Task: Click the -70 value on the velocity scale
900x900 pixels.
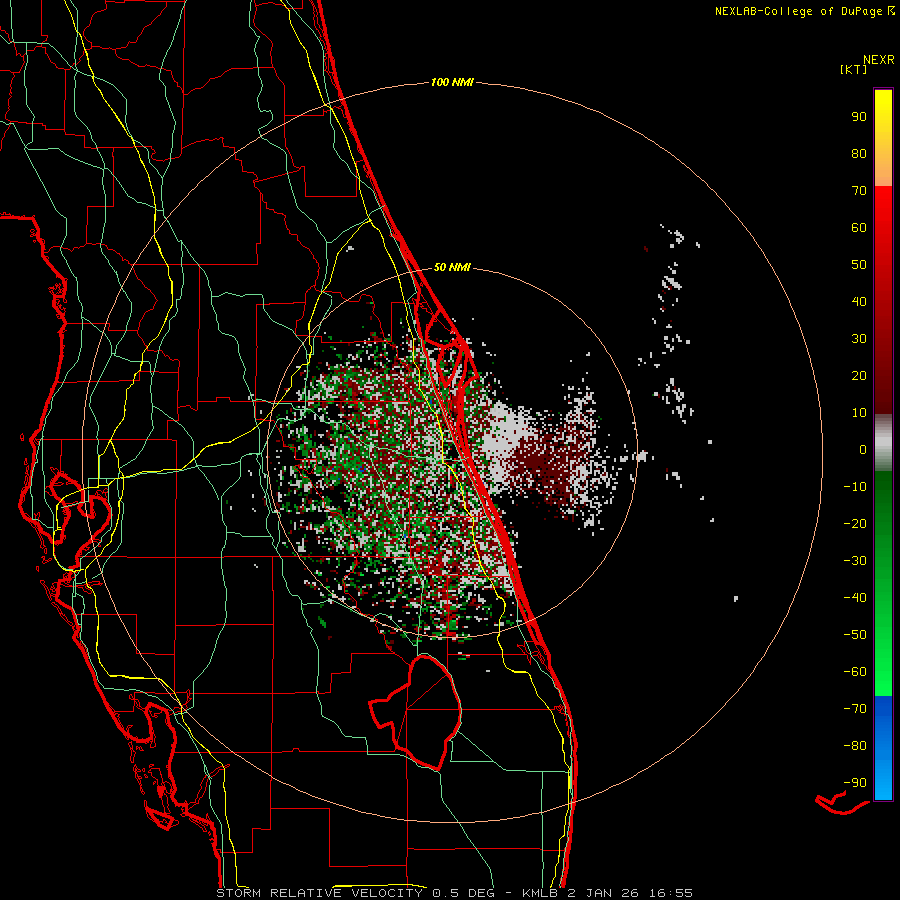Action: (855, 709)
